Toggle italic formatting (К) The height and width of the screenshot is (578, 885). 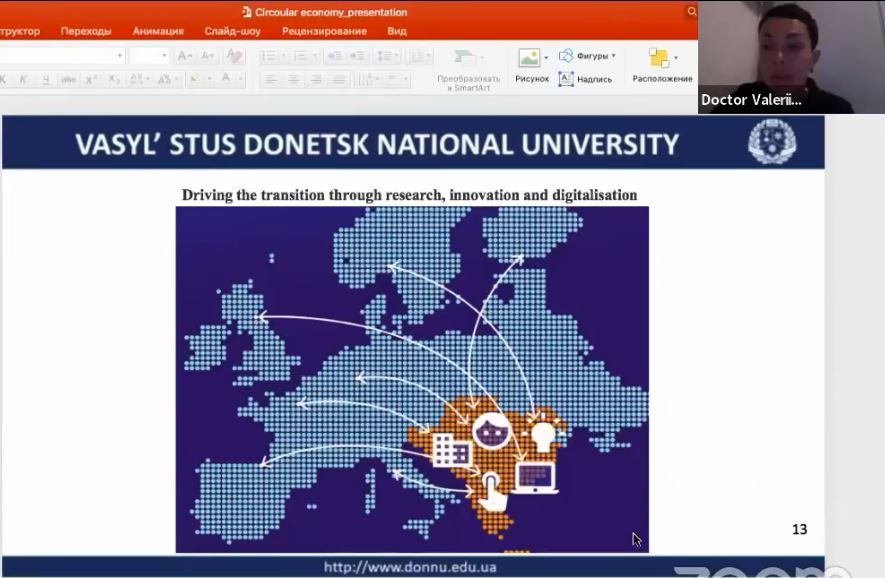23,79
